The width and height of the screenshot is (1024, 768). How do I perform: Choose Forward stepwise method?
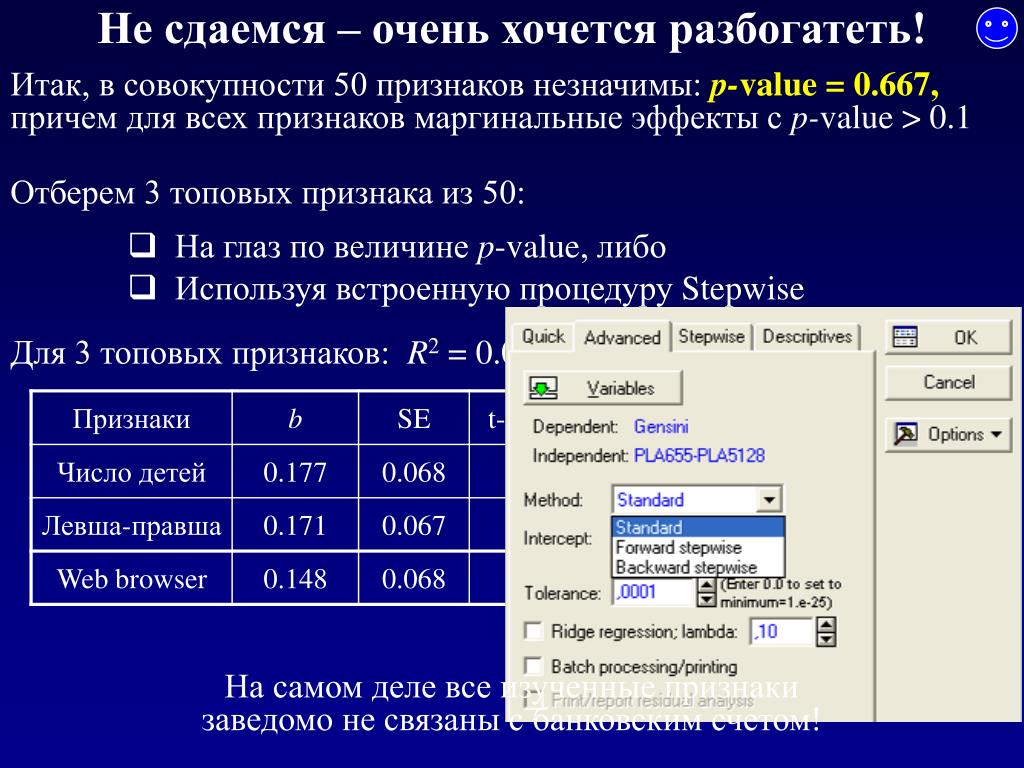click(698, 547)
